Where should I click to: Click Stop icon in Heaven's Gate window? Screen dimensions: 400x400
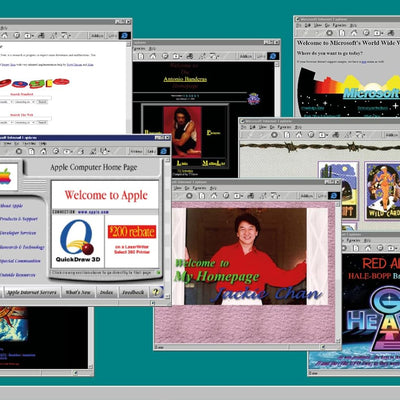[x=344, y=248]
